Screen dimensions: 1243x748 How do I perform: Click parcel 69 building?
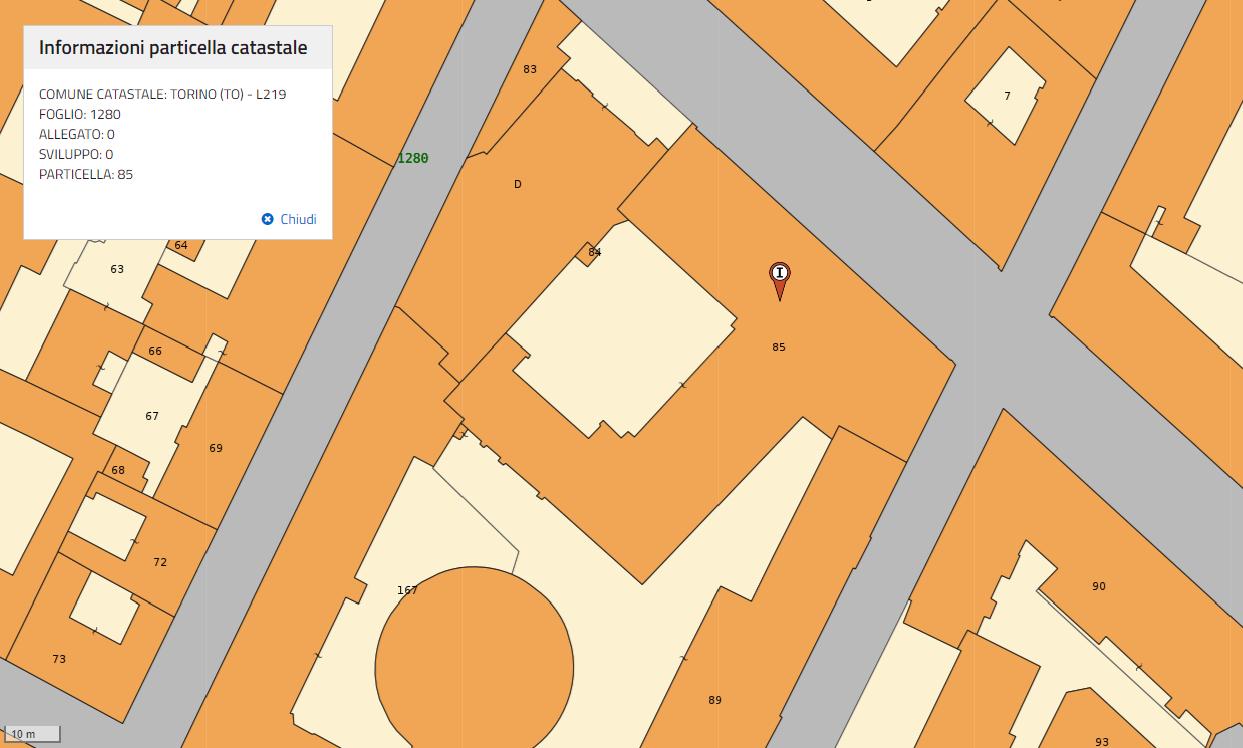[215, 448]
